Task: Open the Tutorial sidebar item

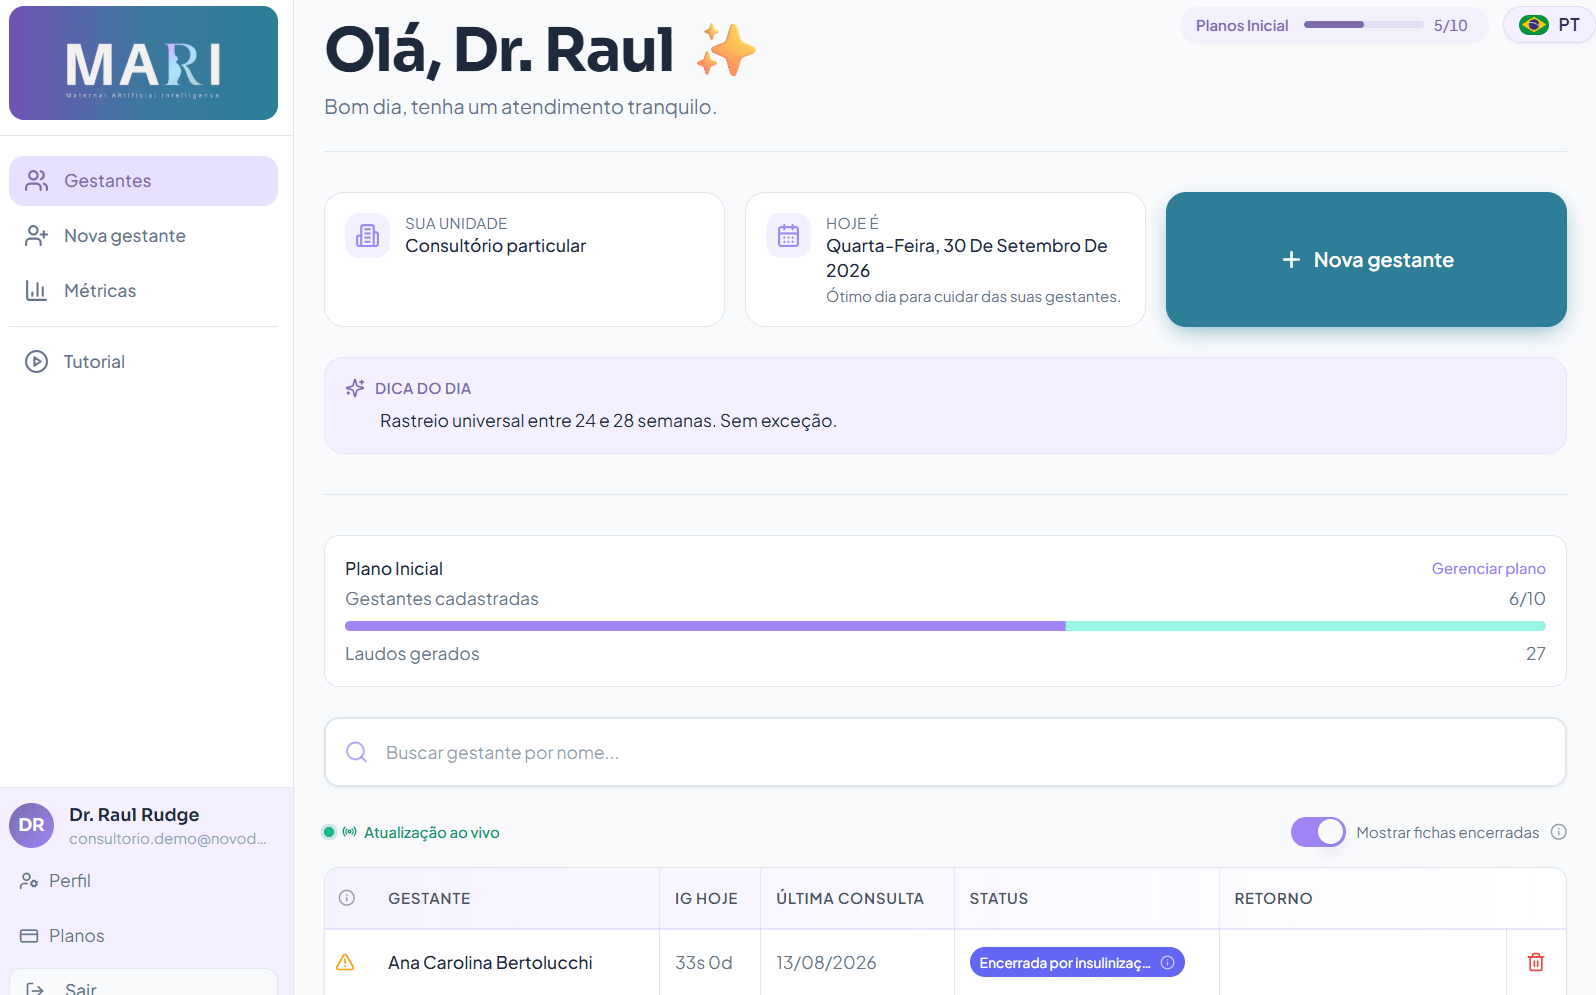Action: [143, 362]
